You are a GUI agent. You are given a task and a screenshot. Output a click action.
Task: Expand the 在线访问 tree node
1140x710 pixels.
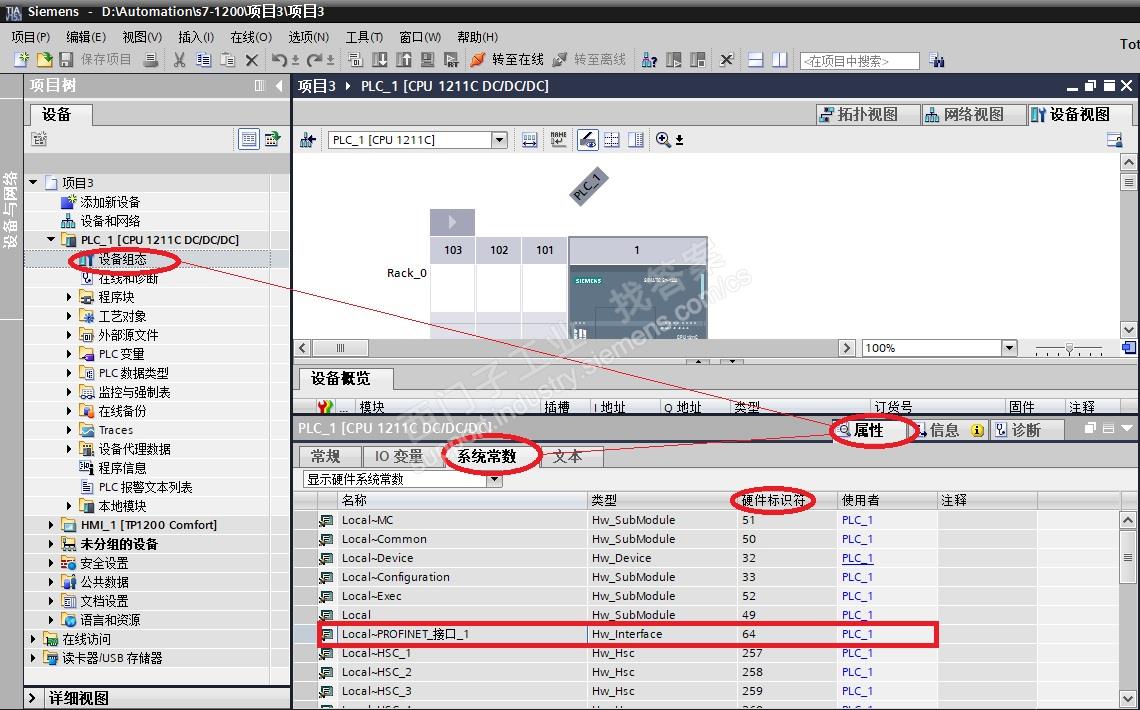(x=33, y=638)
